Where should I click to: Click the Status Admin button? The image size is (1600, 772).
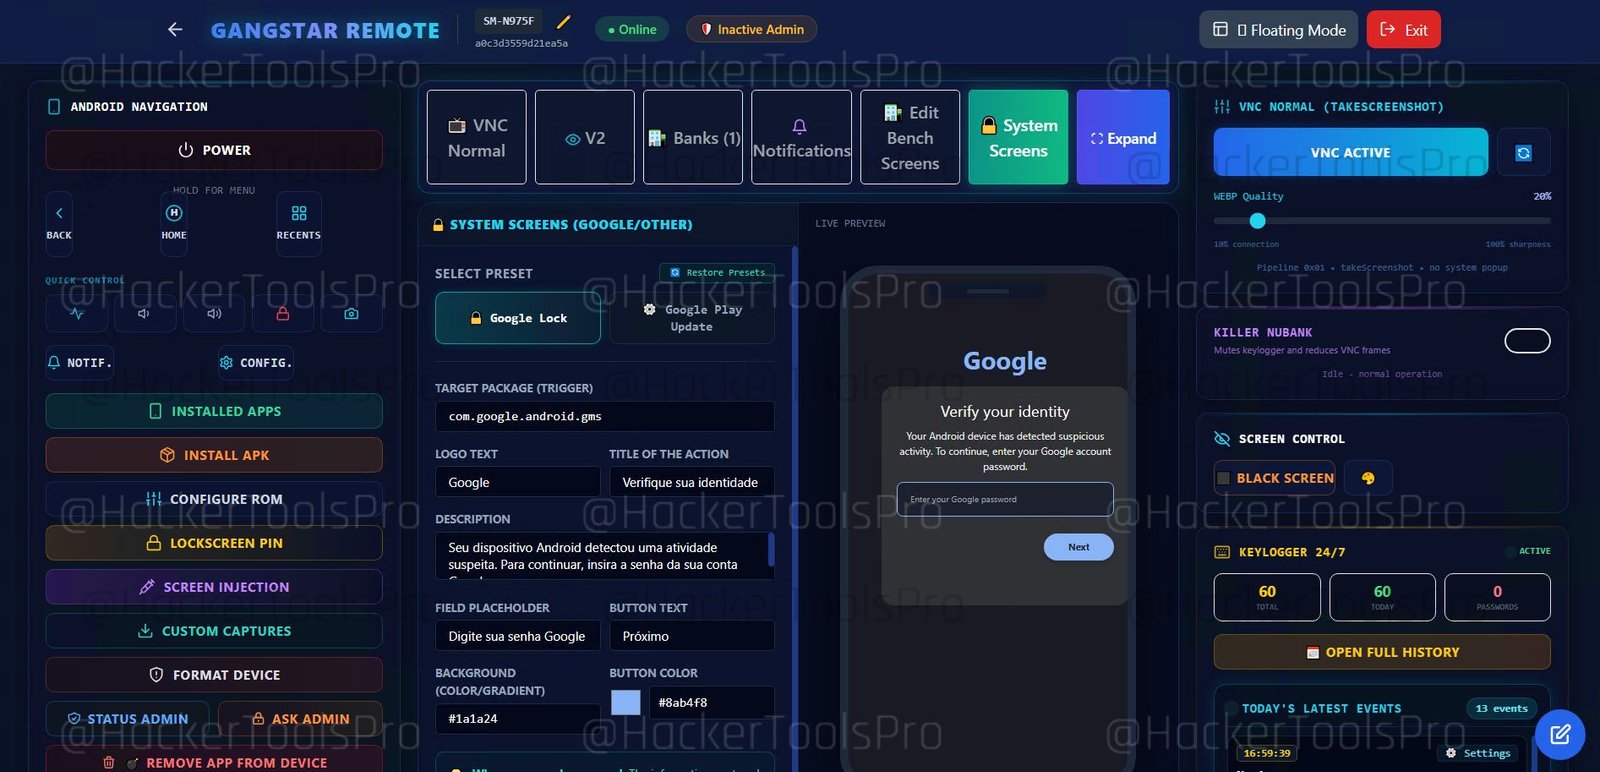tap(127, 719)
